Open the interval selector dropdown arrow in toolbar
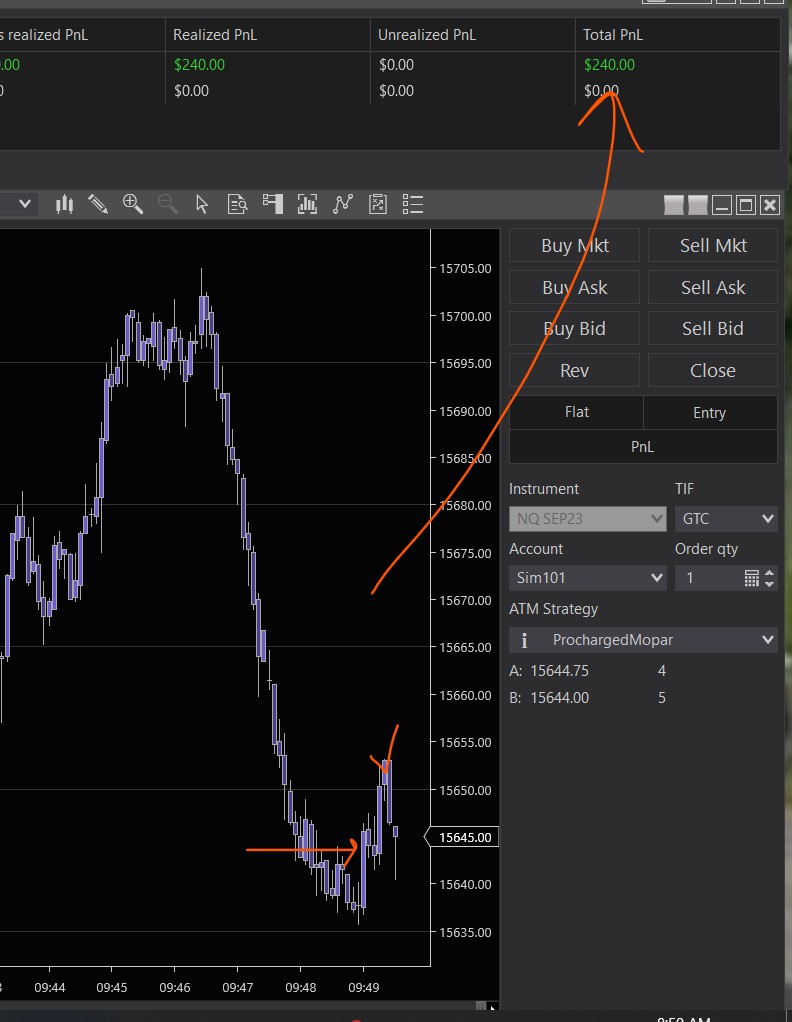The height and width of the screenshot is (1022, 792). coord(25,204)
